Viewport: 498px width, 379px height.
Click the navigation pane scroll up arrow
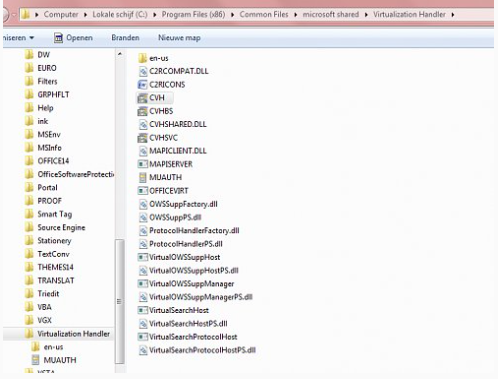(120, 54)
